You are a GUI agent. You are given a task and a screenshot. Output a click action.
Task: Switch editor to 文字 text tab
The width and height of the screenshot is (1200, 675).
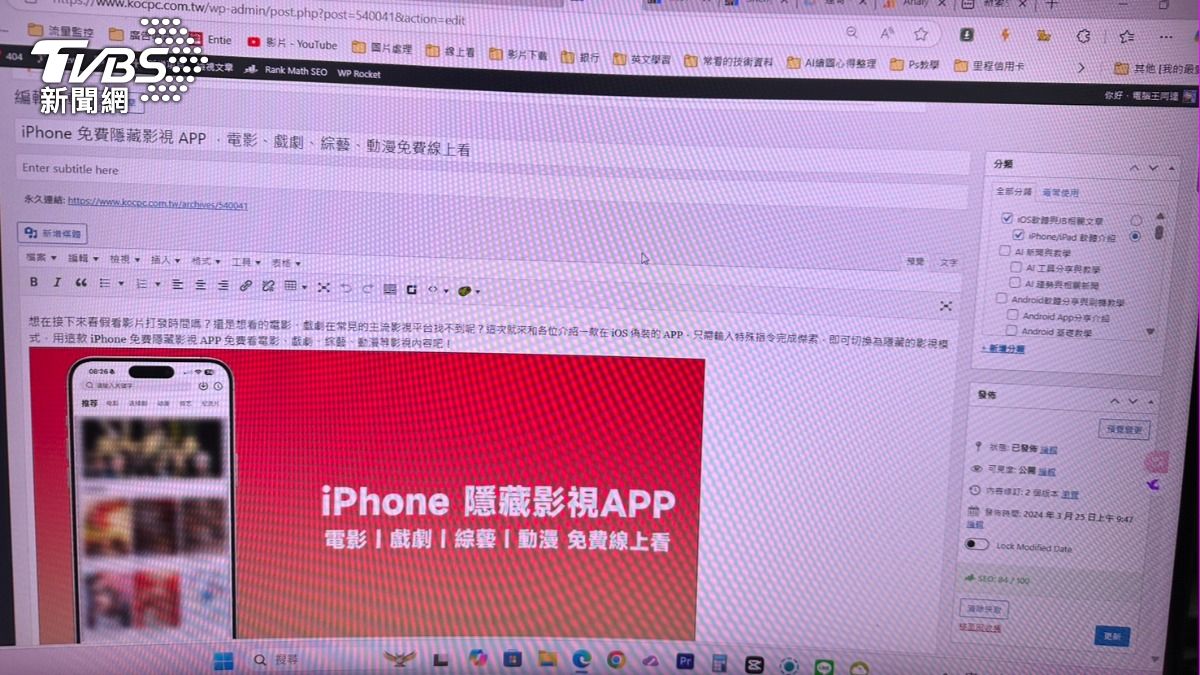coord(947,263)
